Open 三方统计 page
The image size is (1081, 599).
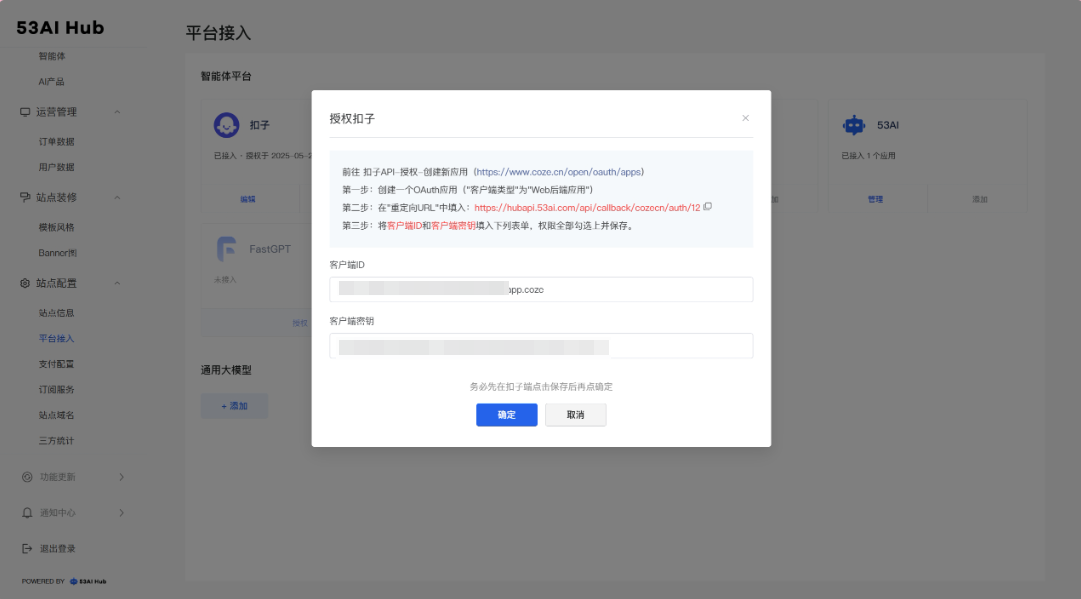(x=57, y=440)
